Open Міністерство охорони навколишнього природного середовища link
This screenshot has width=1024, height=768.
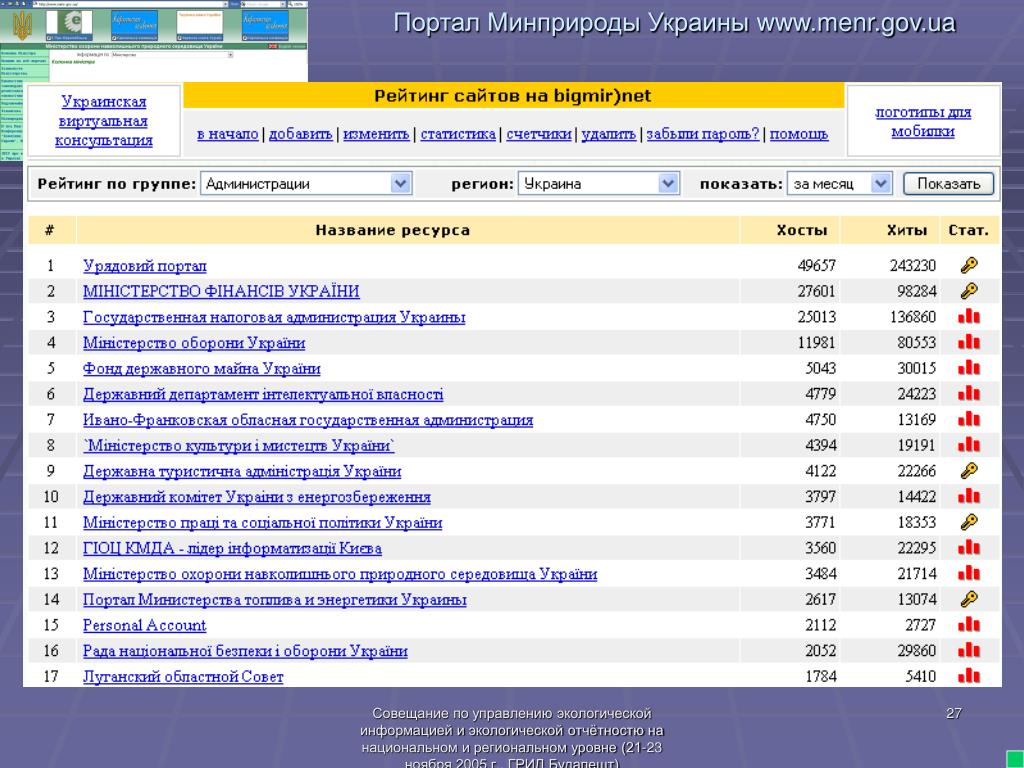pyautogui.click(x=340, y=574)
